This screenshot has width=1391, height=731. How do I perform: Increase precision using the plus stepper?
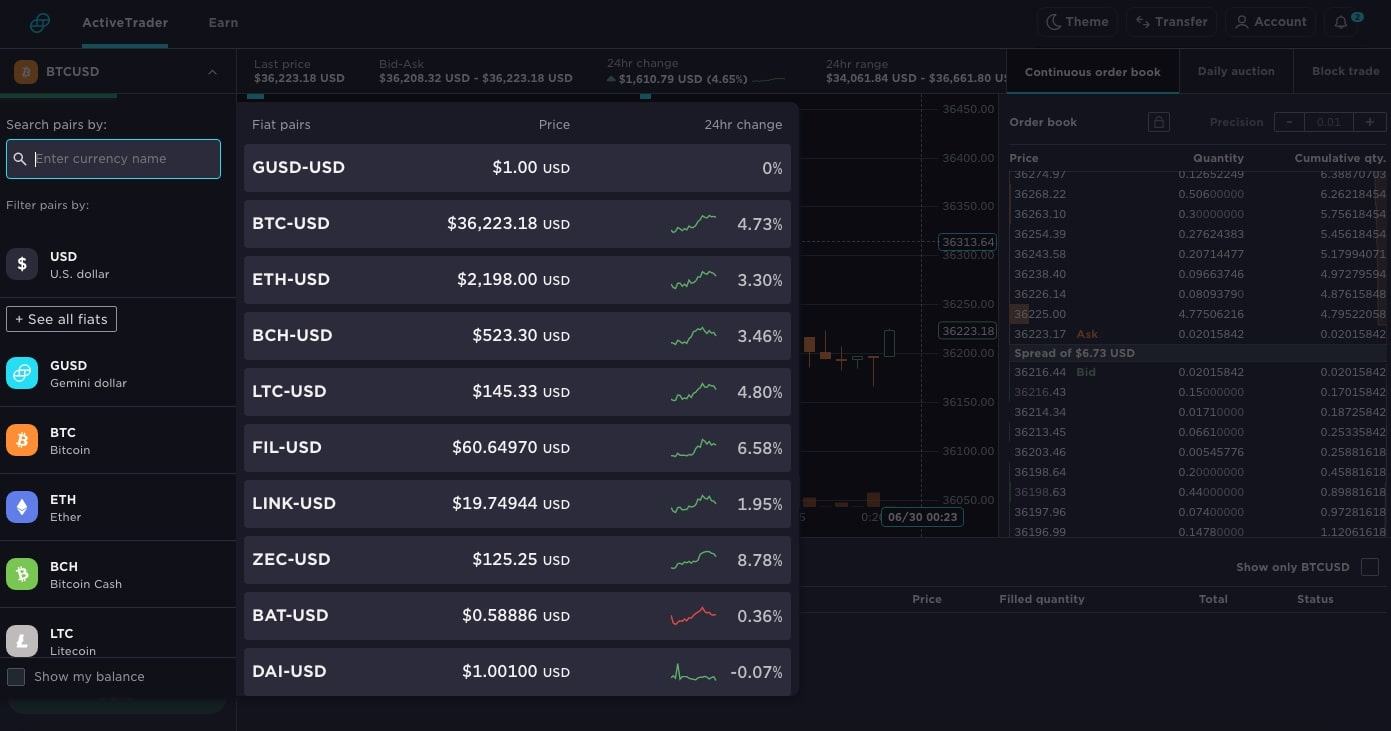click(x=1369, y=121)
